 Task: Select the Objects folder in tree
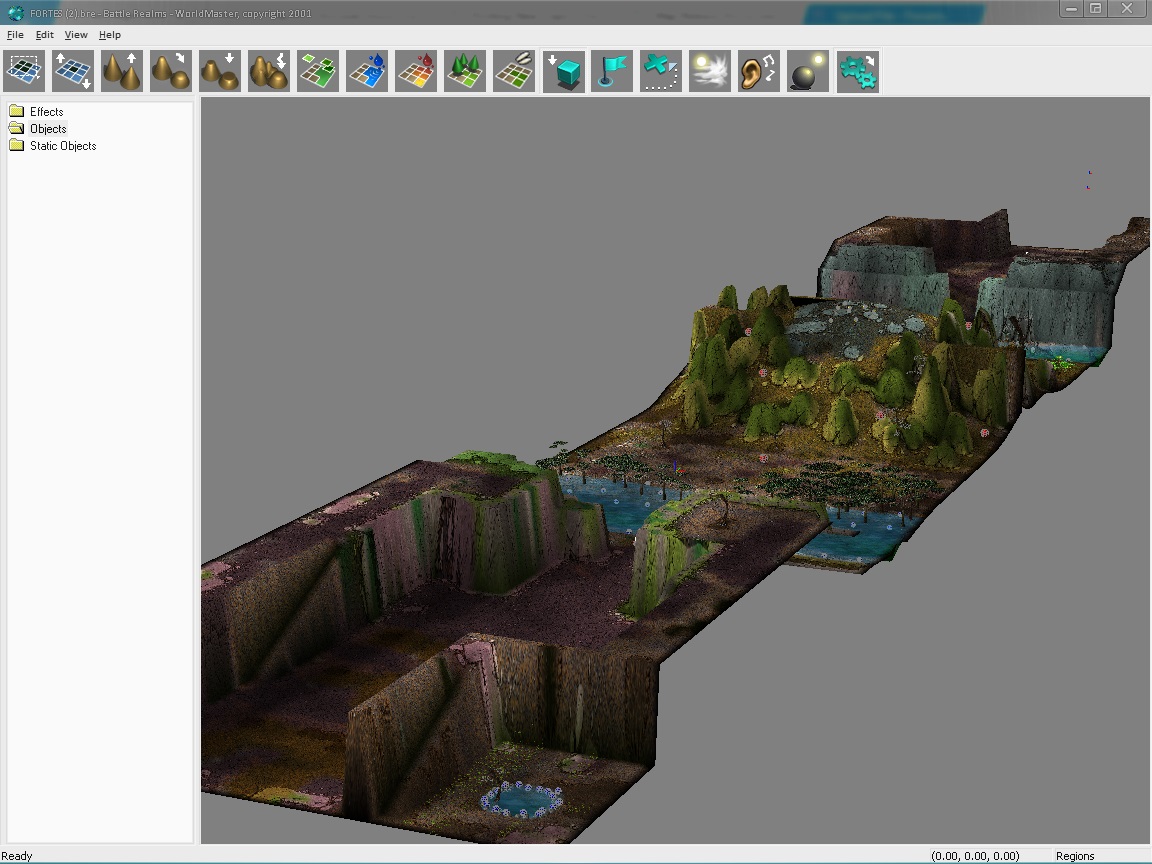click(x=48, y=129)
